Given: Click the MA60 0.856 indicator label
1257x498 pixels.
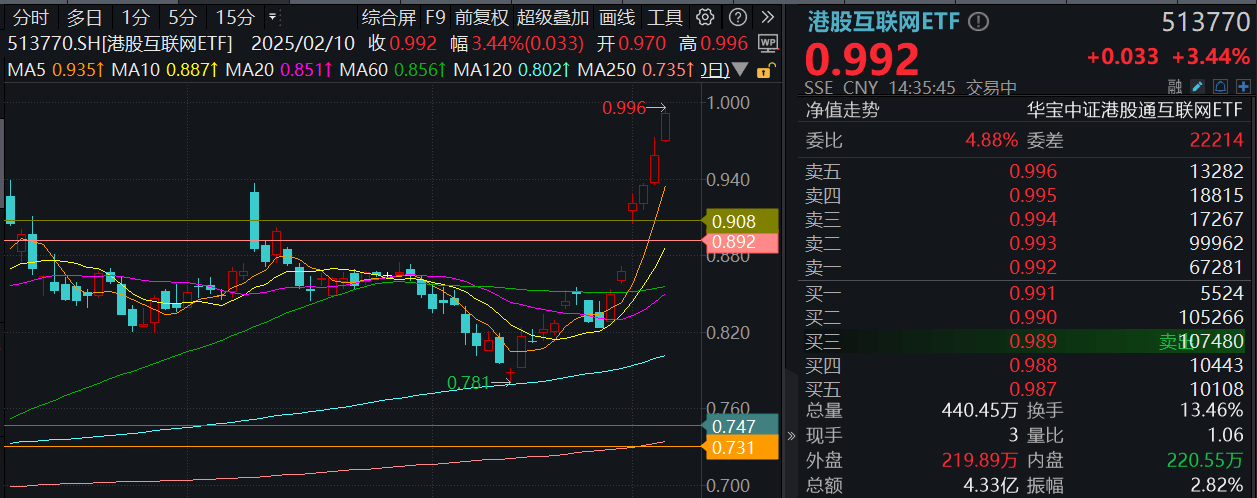Looking at the screenshot, I should point(393,70).
